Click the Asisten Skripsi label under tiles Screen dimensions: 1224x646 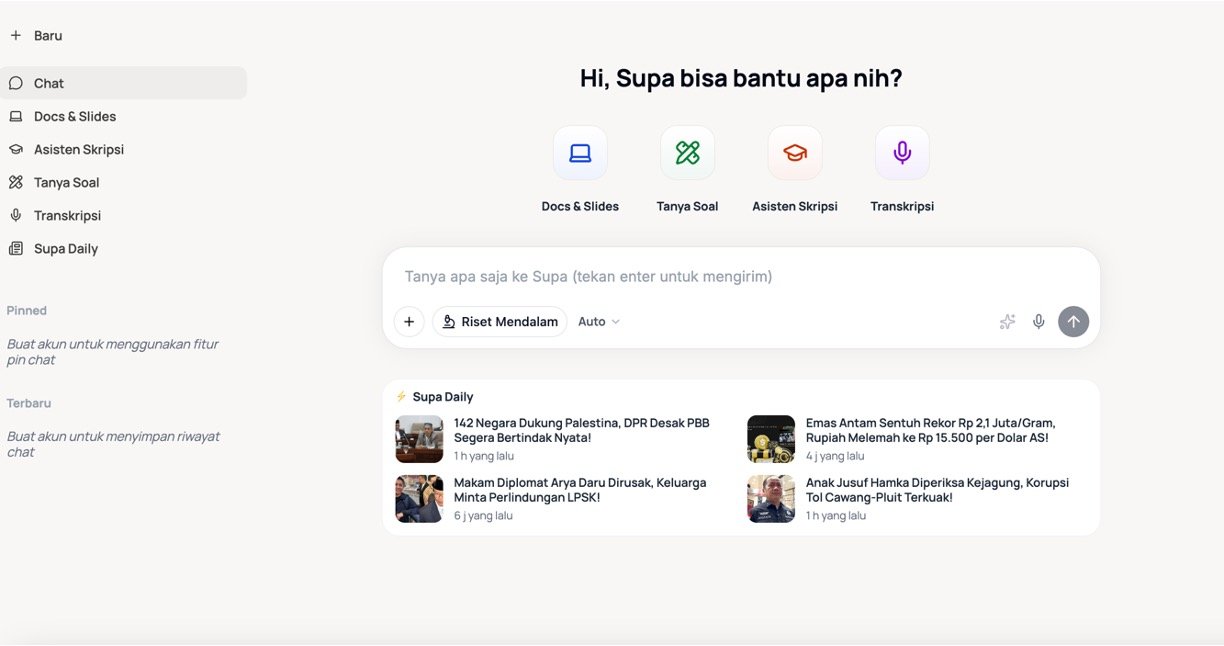point(795,206)
